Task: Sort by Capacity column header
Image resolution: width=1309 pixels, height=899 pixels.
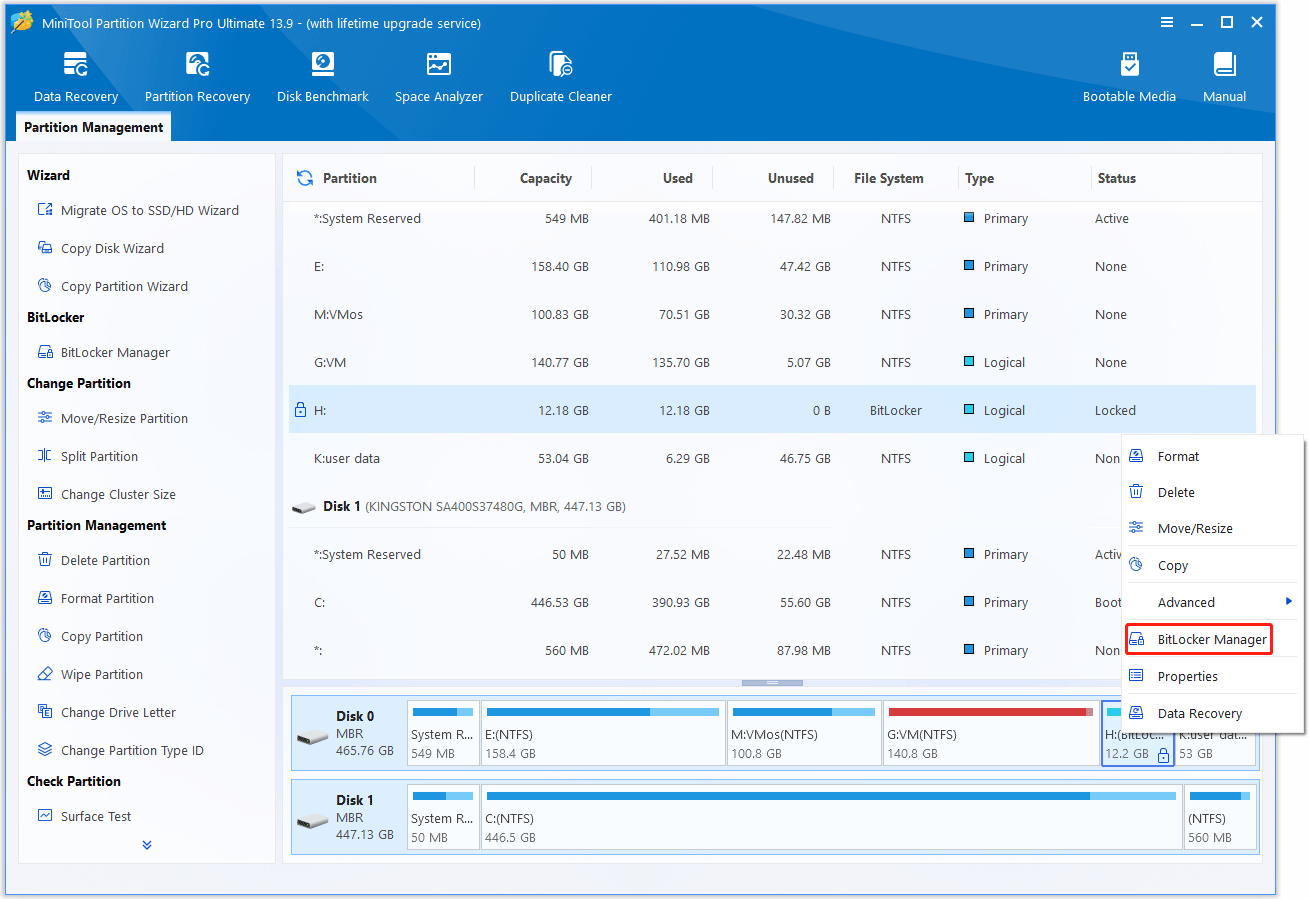Action: (x=546, y=178)
